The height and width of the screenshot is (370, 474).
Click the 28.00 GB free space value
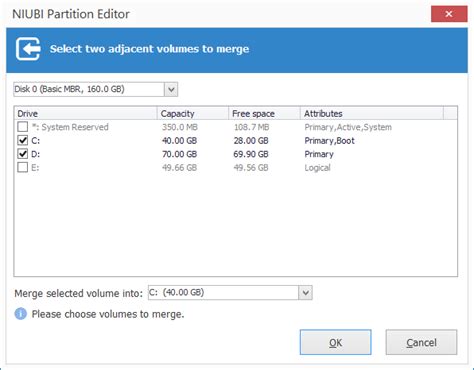[251, 141]
